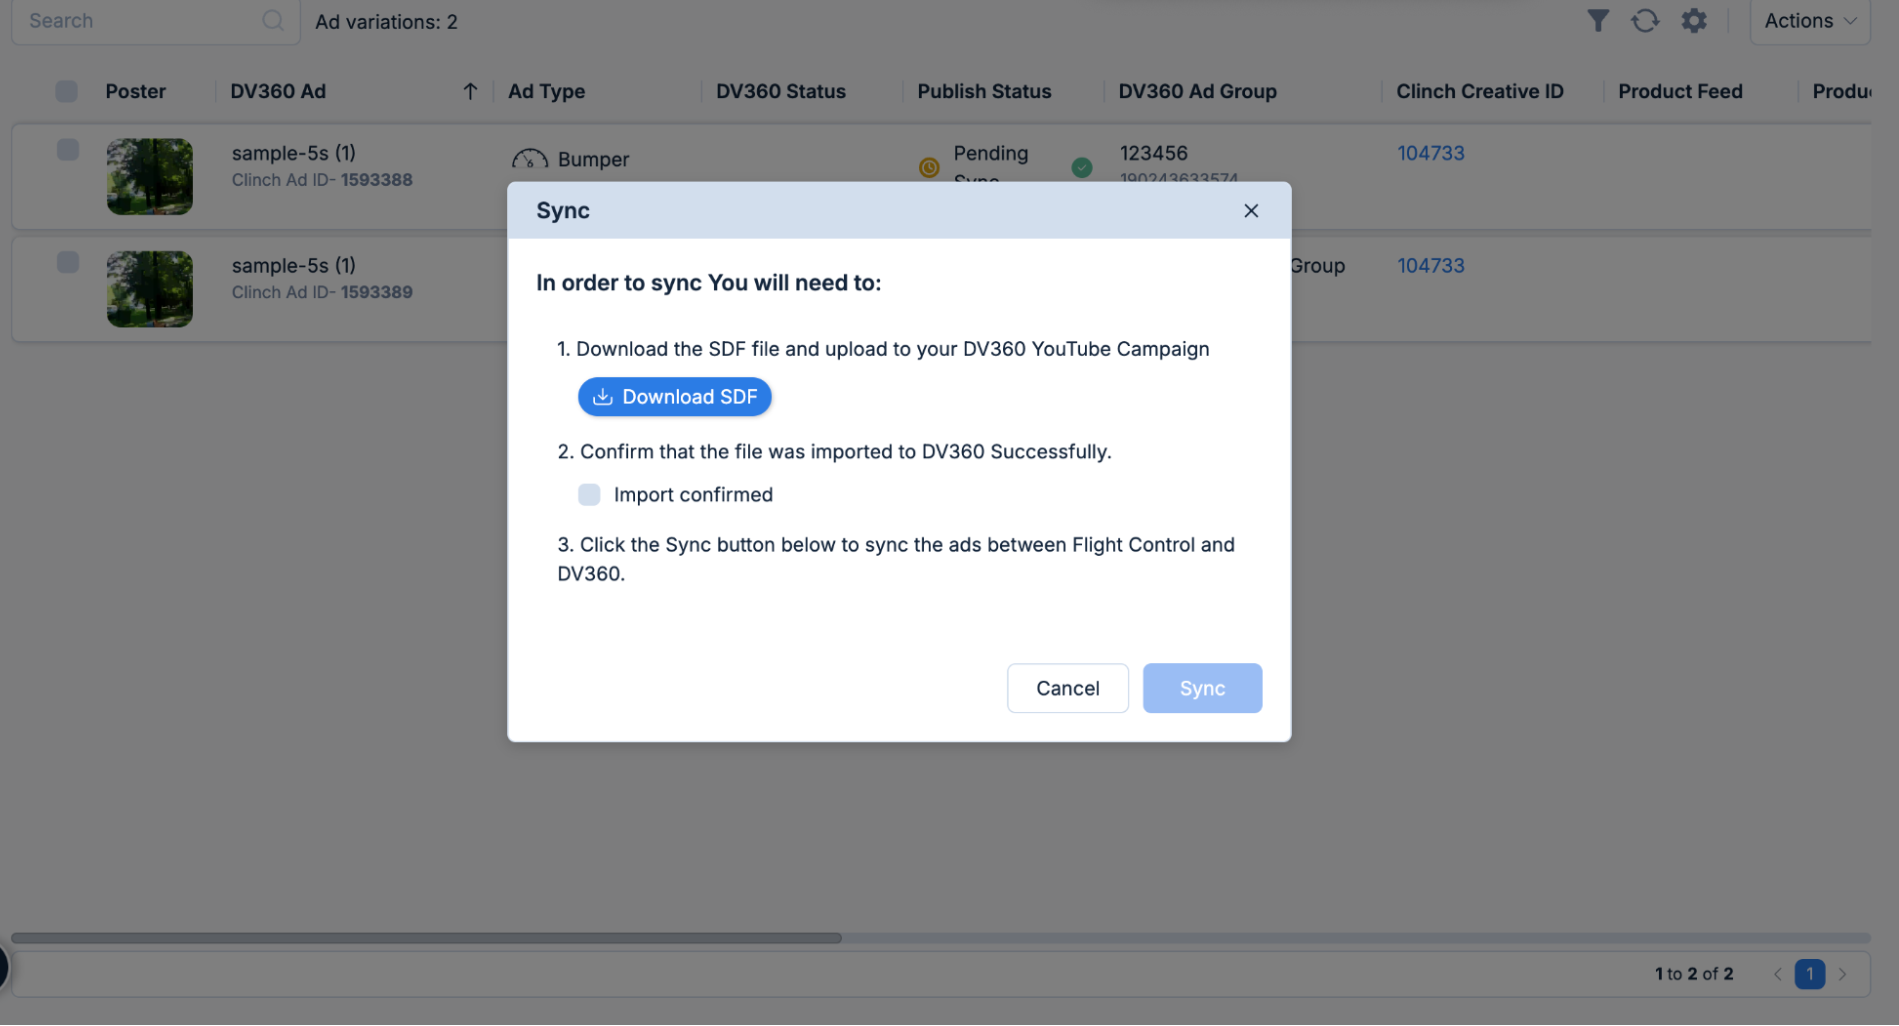Select page 1 in pagination
This screenshot has height=1026, width=1899.
tap(1809, 974)
